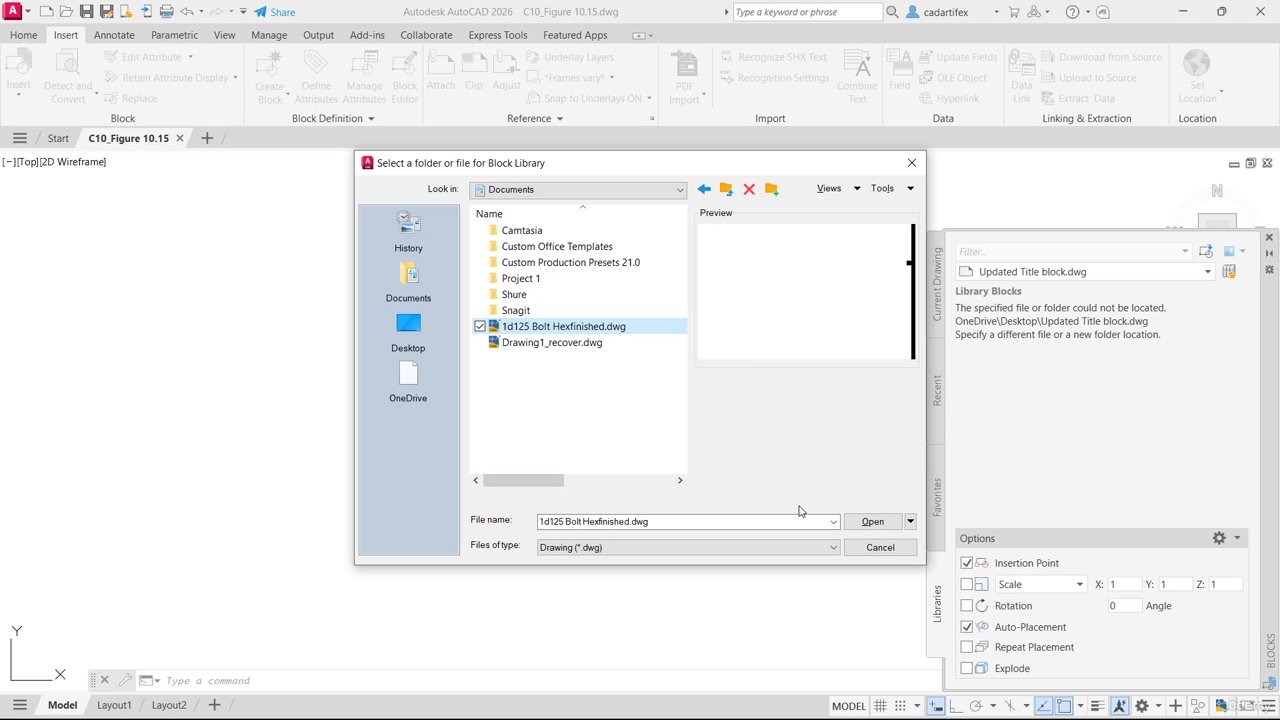Open the Options gear in Blocks palette
Screen dimensions: 1280x720
(1219, 538)
